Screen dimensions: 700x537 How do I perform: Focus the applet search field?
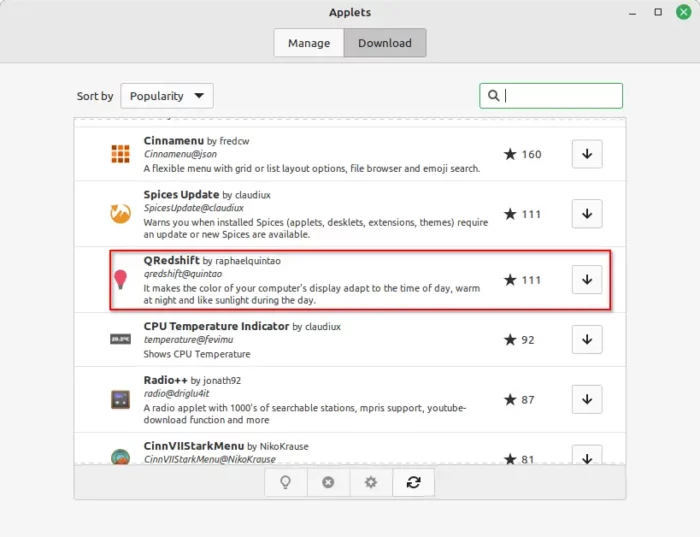pyautogui.click(x=551, y=96)
